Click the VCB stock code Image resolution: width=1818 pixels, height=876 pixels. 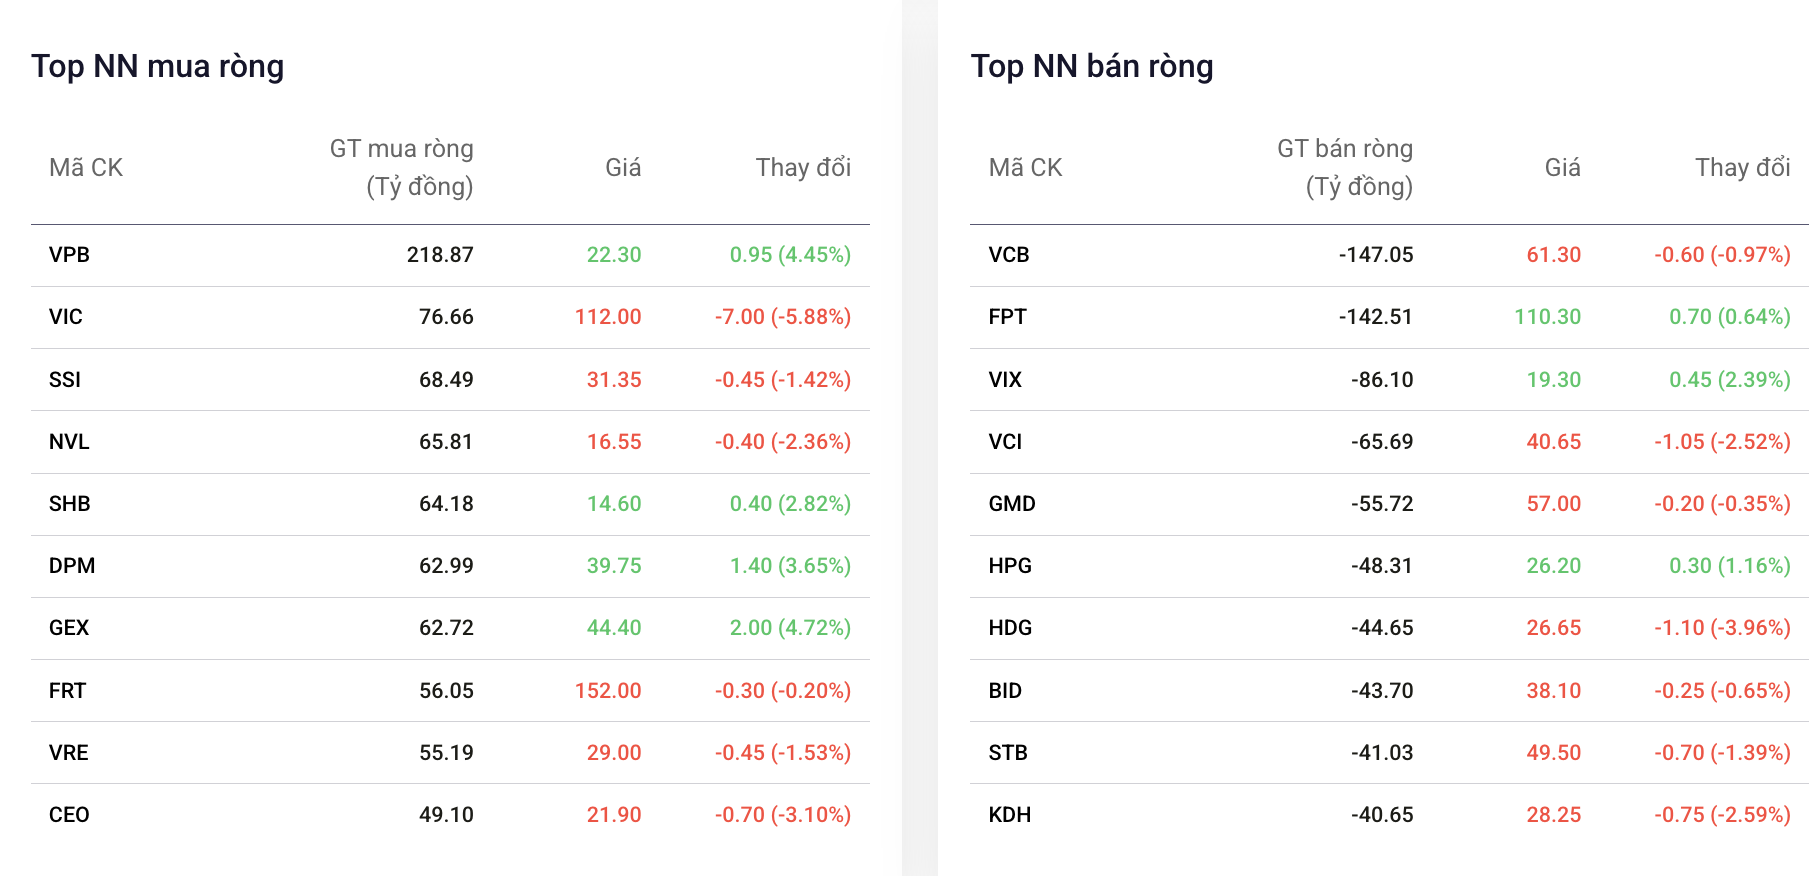[x=1009, y=255]
